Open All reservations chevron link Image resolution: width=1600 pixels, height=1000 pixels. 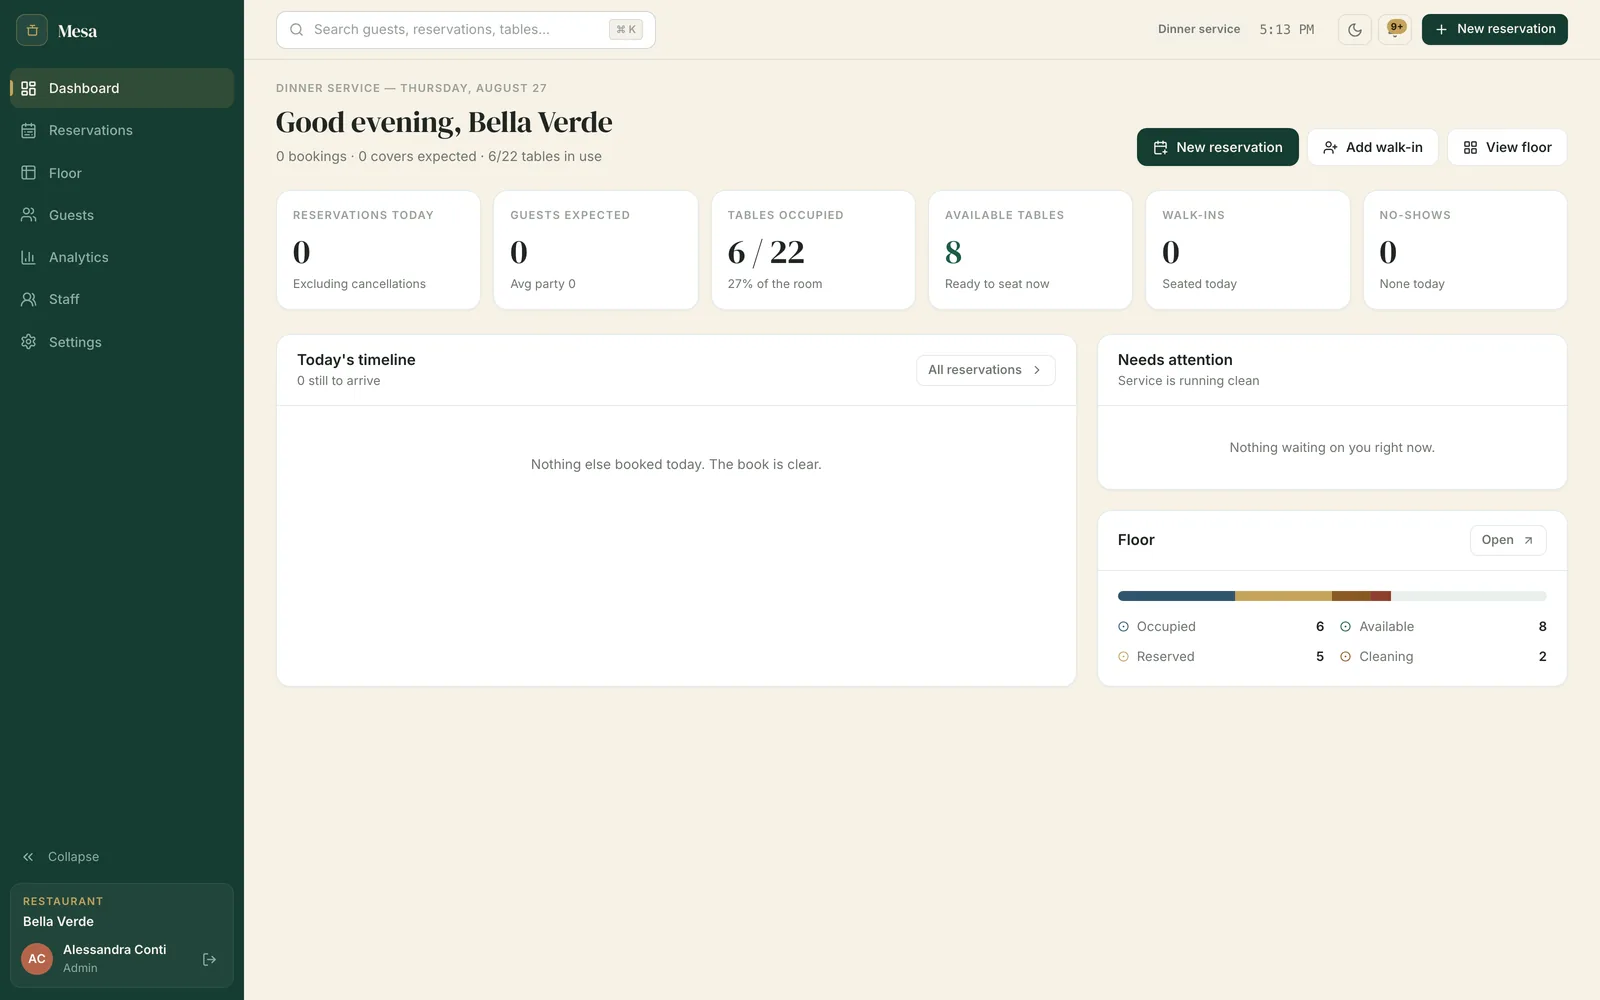[x=986, y=370]
